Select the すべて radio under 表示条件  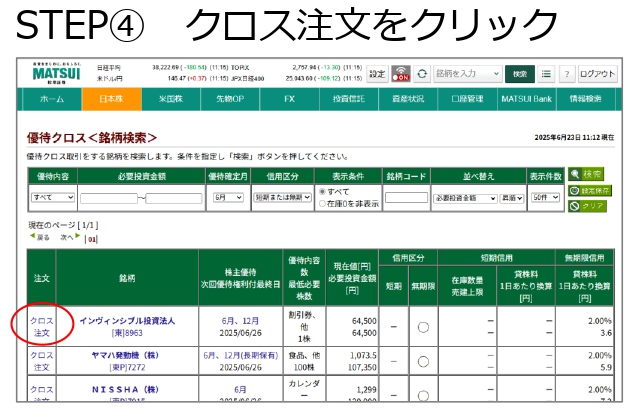[323, 191]
